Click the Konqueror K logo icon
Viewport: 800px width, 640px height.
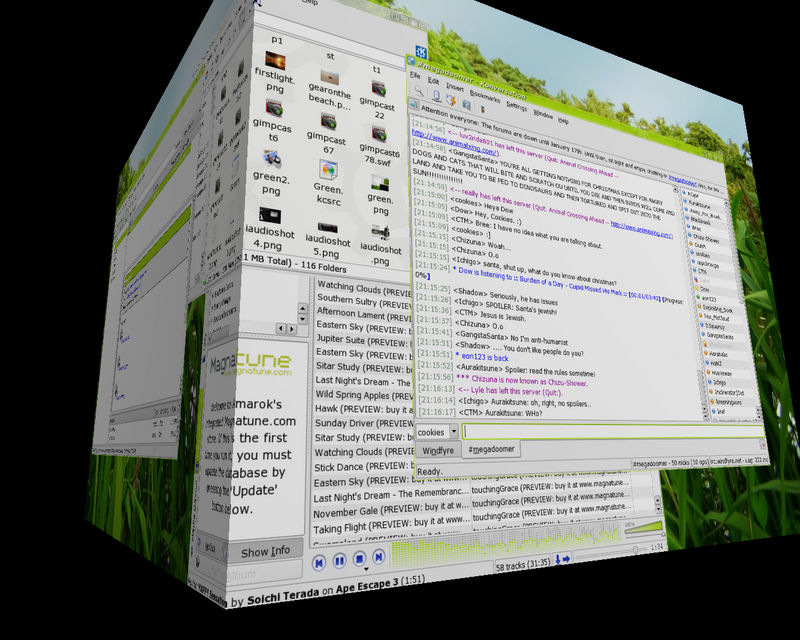click(421, 53)
